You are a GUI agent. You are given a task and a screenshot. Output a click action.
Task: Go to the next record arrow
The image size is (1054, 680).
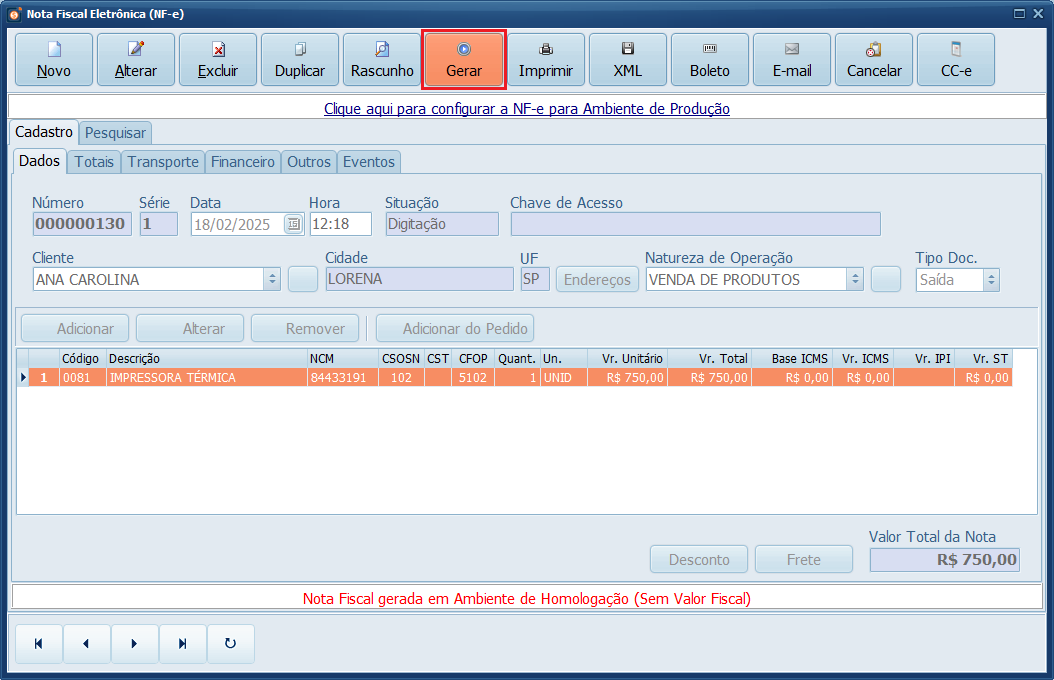pyautogui.click(x=134, y=644)
